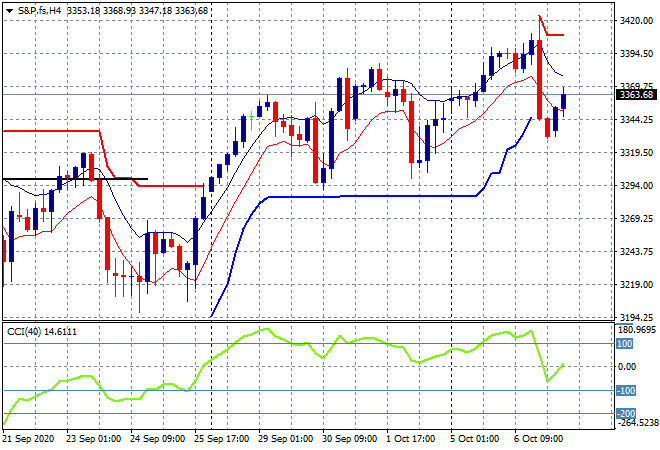Screen dimensions: 660x450
Task: Click the 3394.50 price scale label
Action: pos(636,53)
